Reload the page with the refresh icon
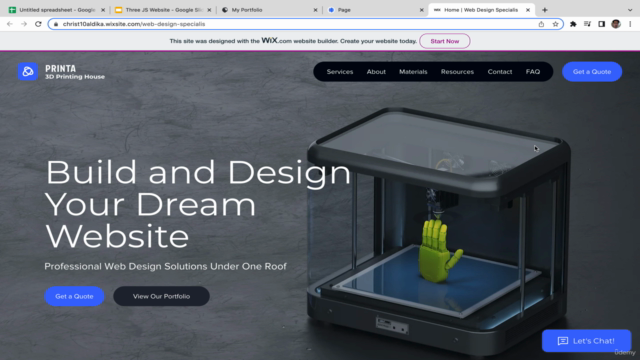Screen dimensions: 640x360 [38, 24]
